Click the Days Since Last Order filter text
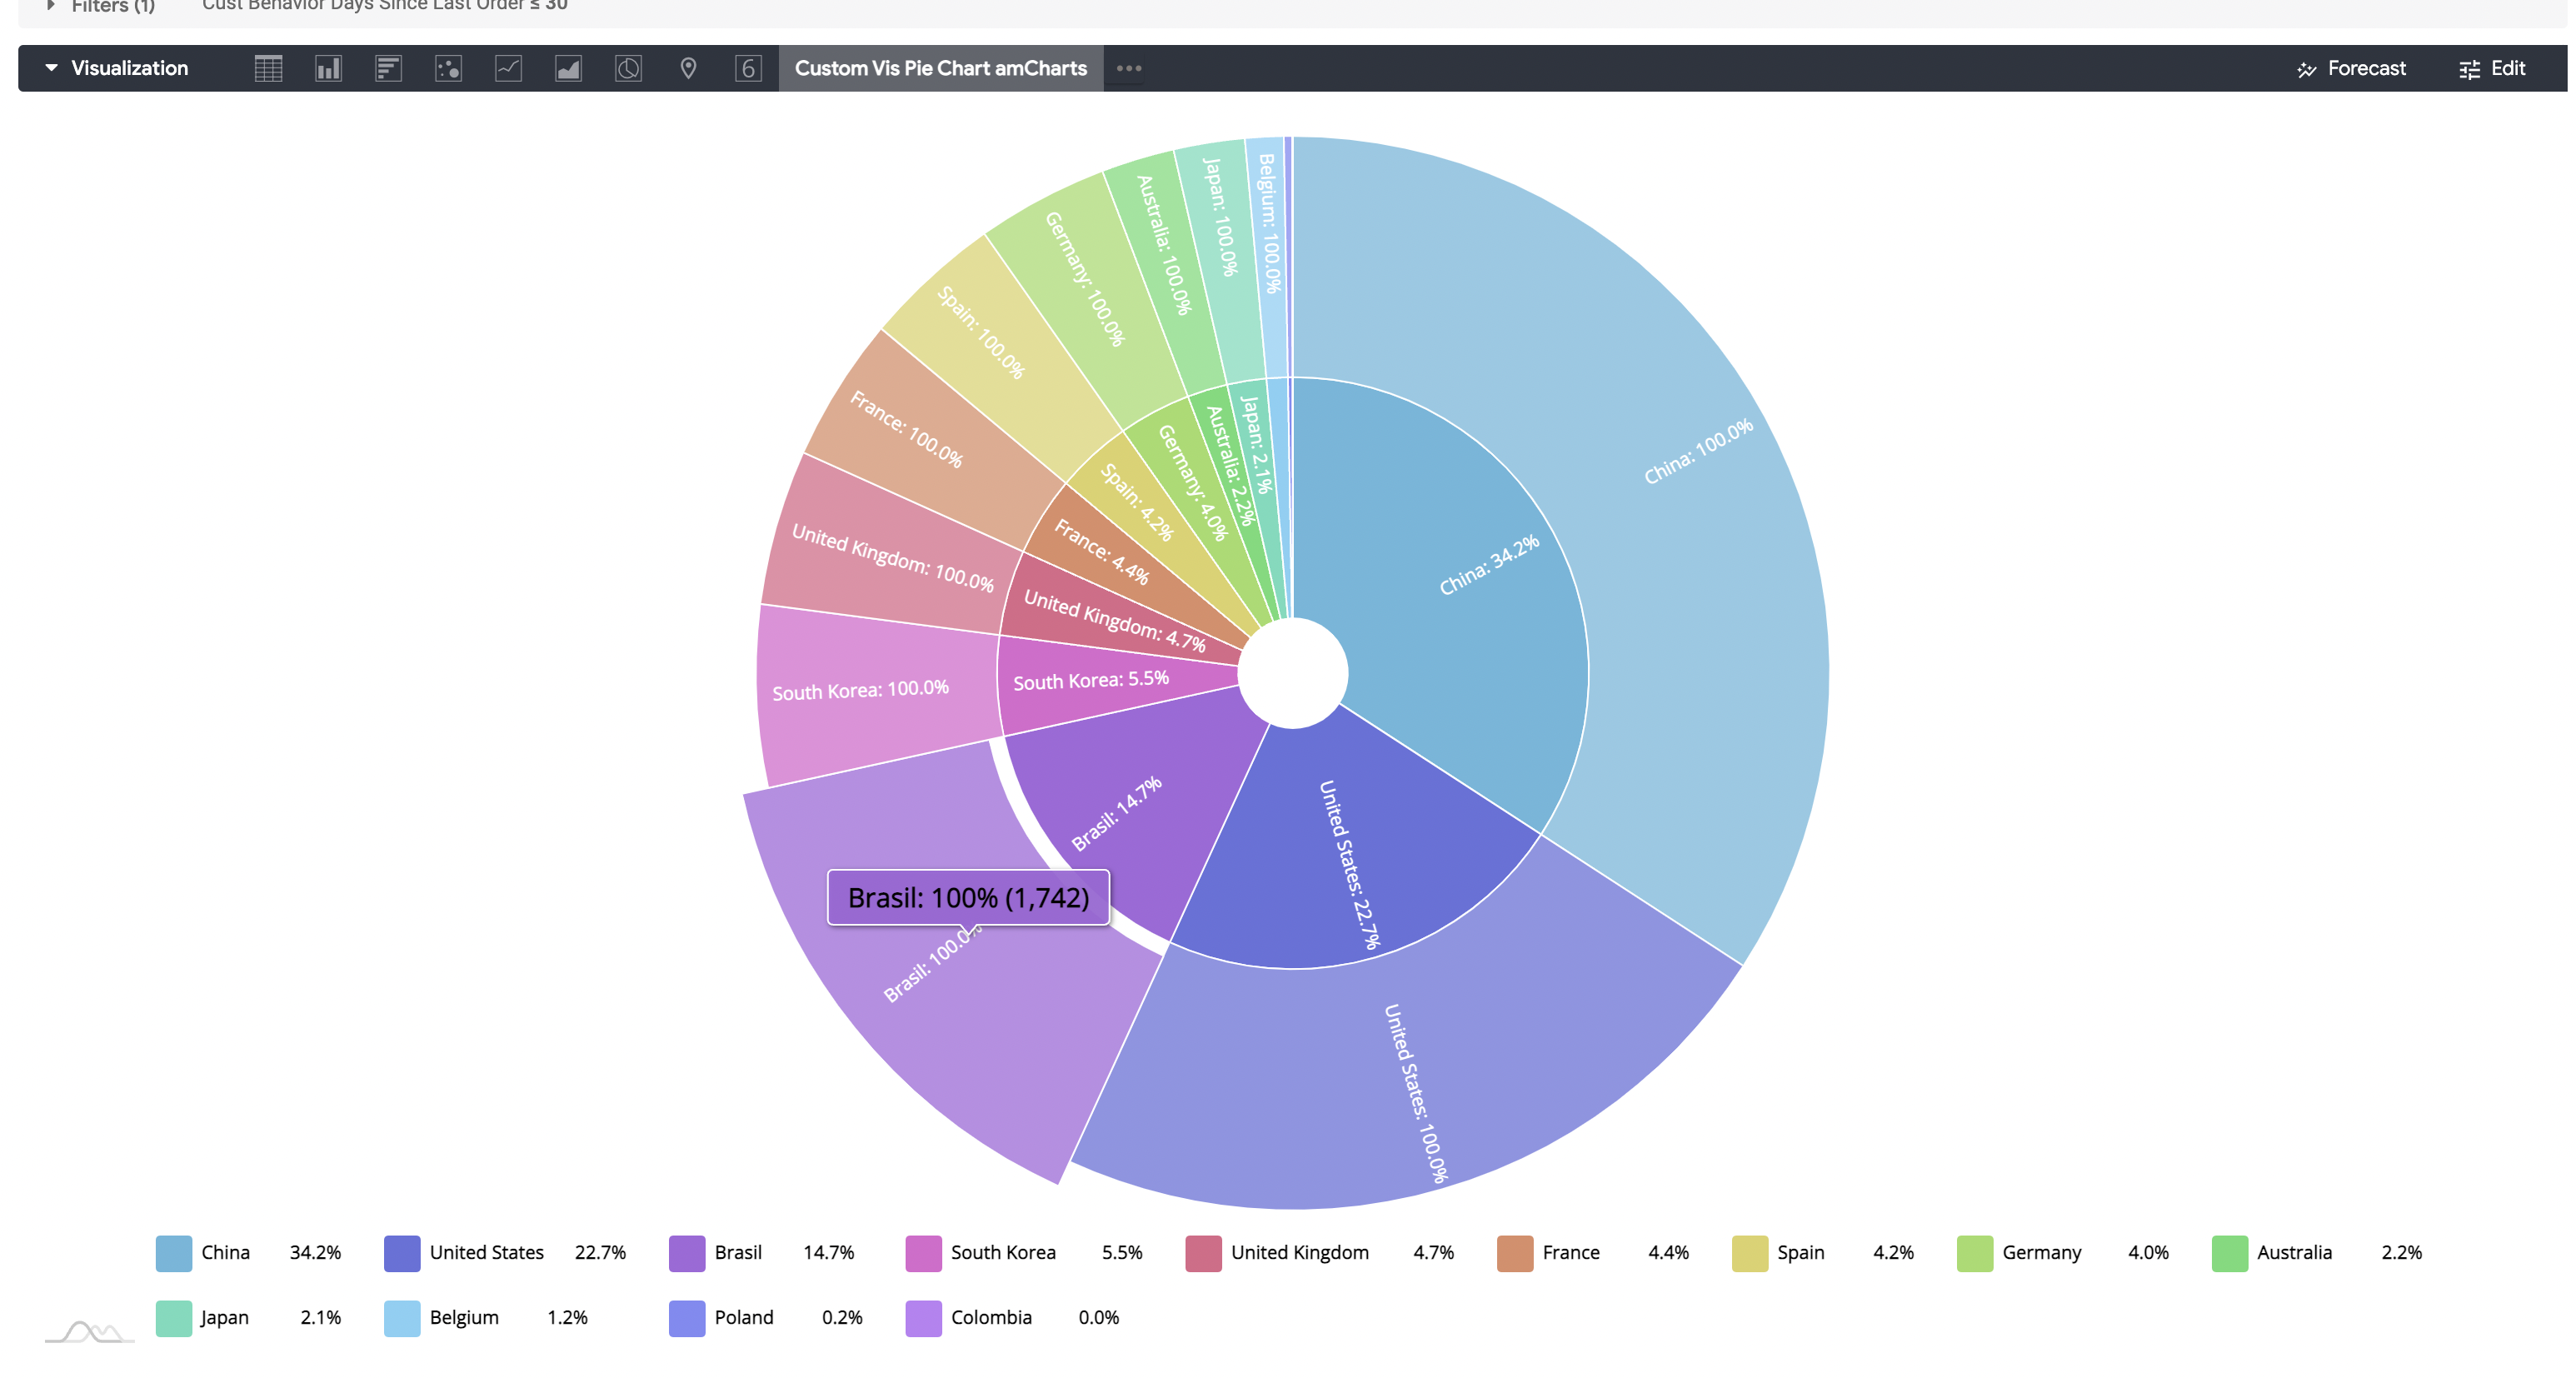Image resolution: width=2576 pixels, height=1378 pixels. (x=383, y=7)
